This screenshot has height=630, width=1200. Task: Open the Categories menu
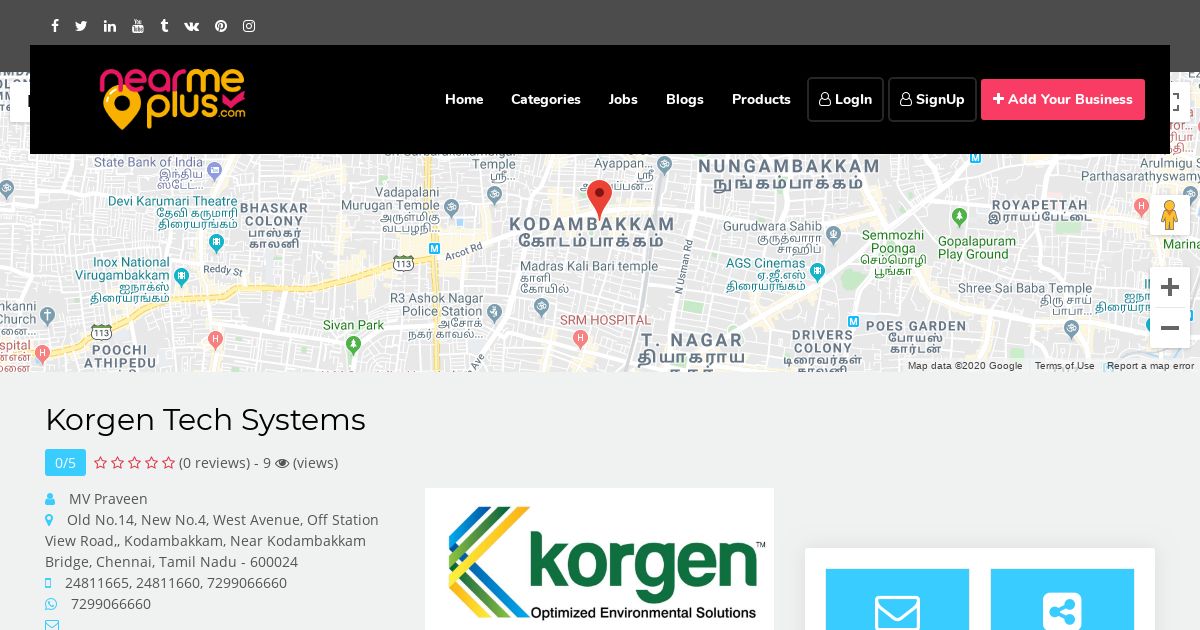tap(546, 99)
